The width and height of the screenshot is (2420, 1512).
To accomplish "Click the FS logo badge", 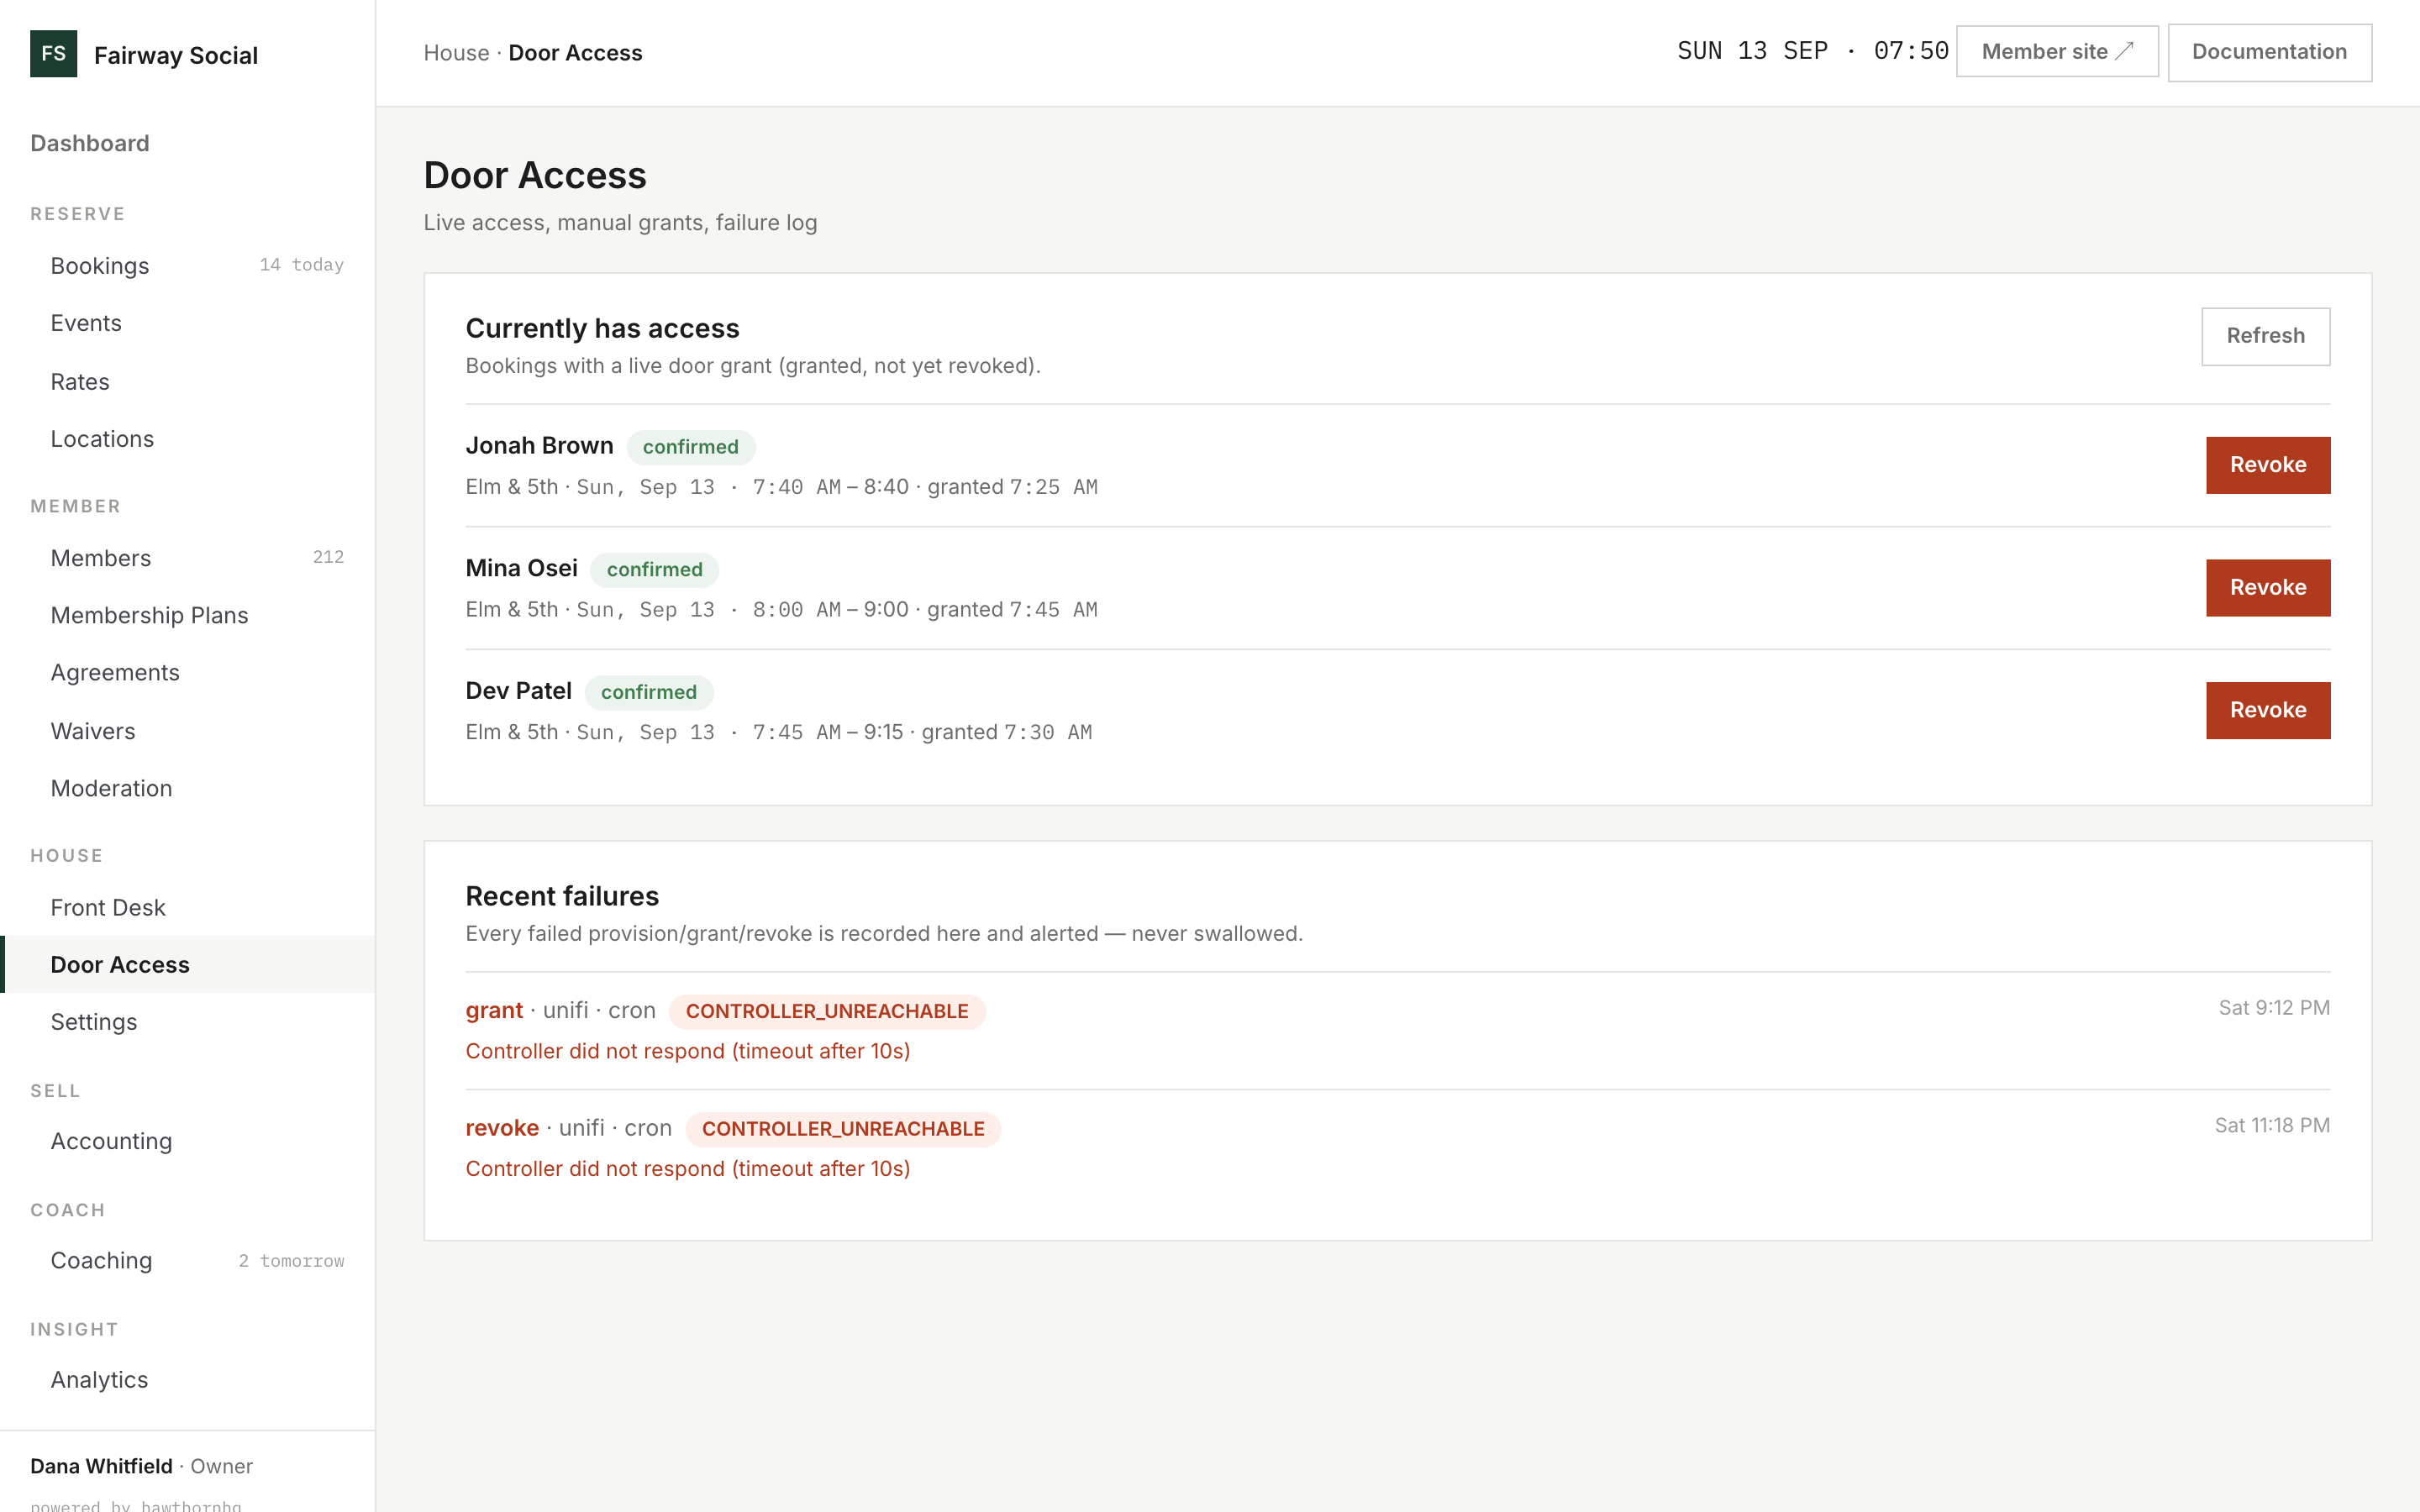I will point(53,54).
